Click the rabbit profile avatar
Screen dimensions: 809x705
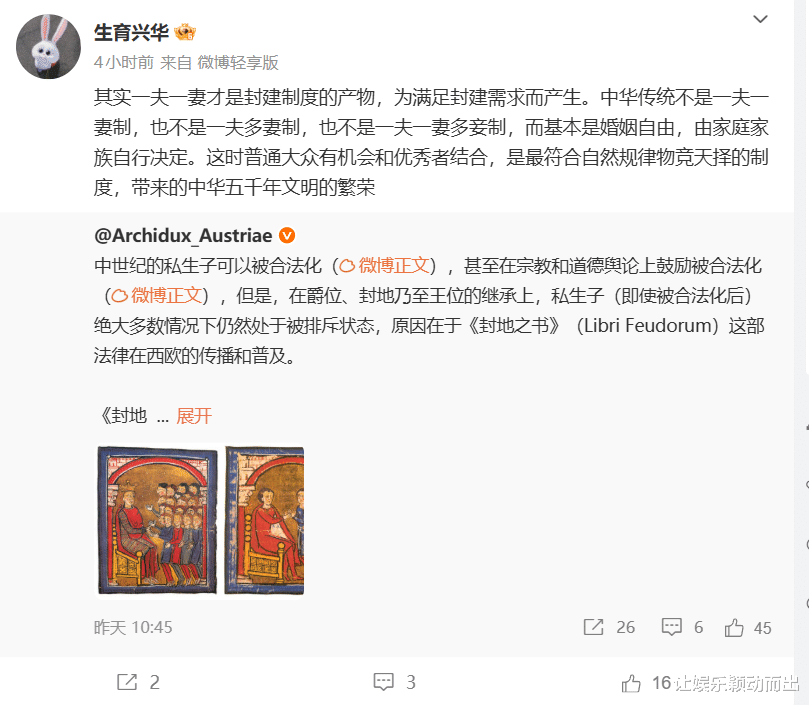(48, 46)
